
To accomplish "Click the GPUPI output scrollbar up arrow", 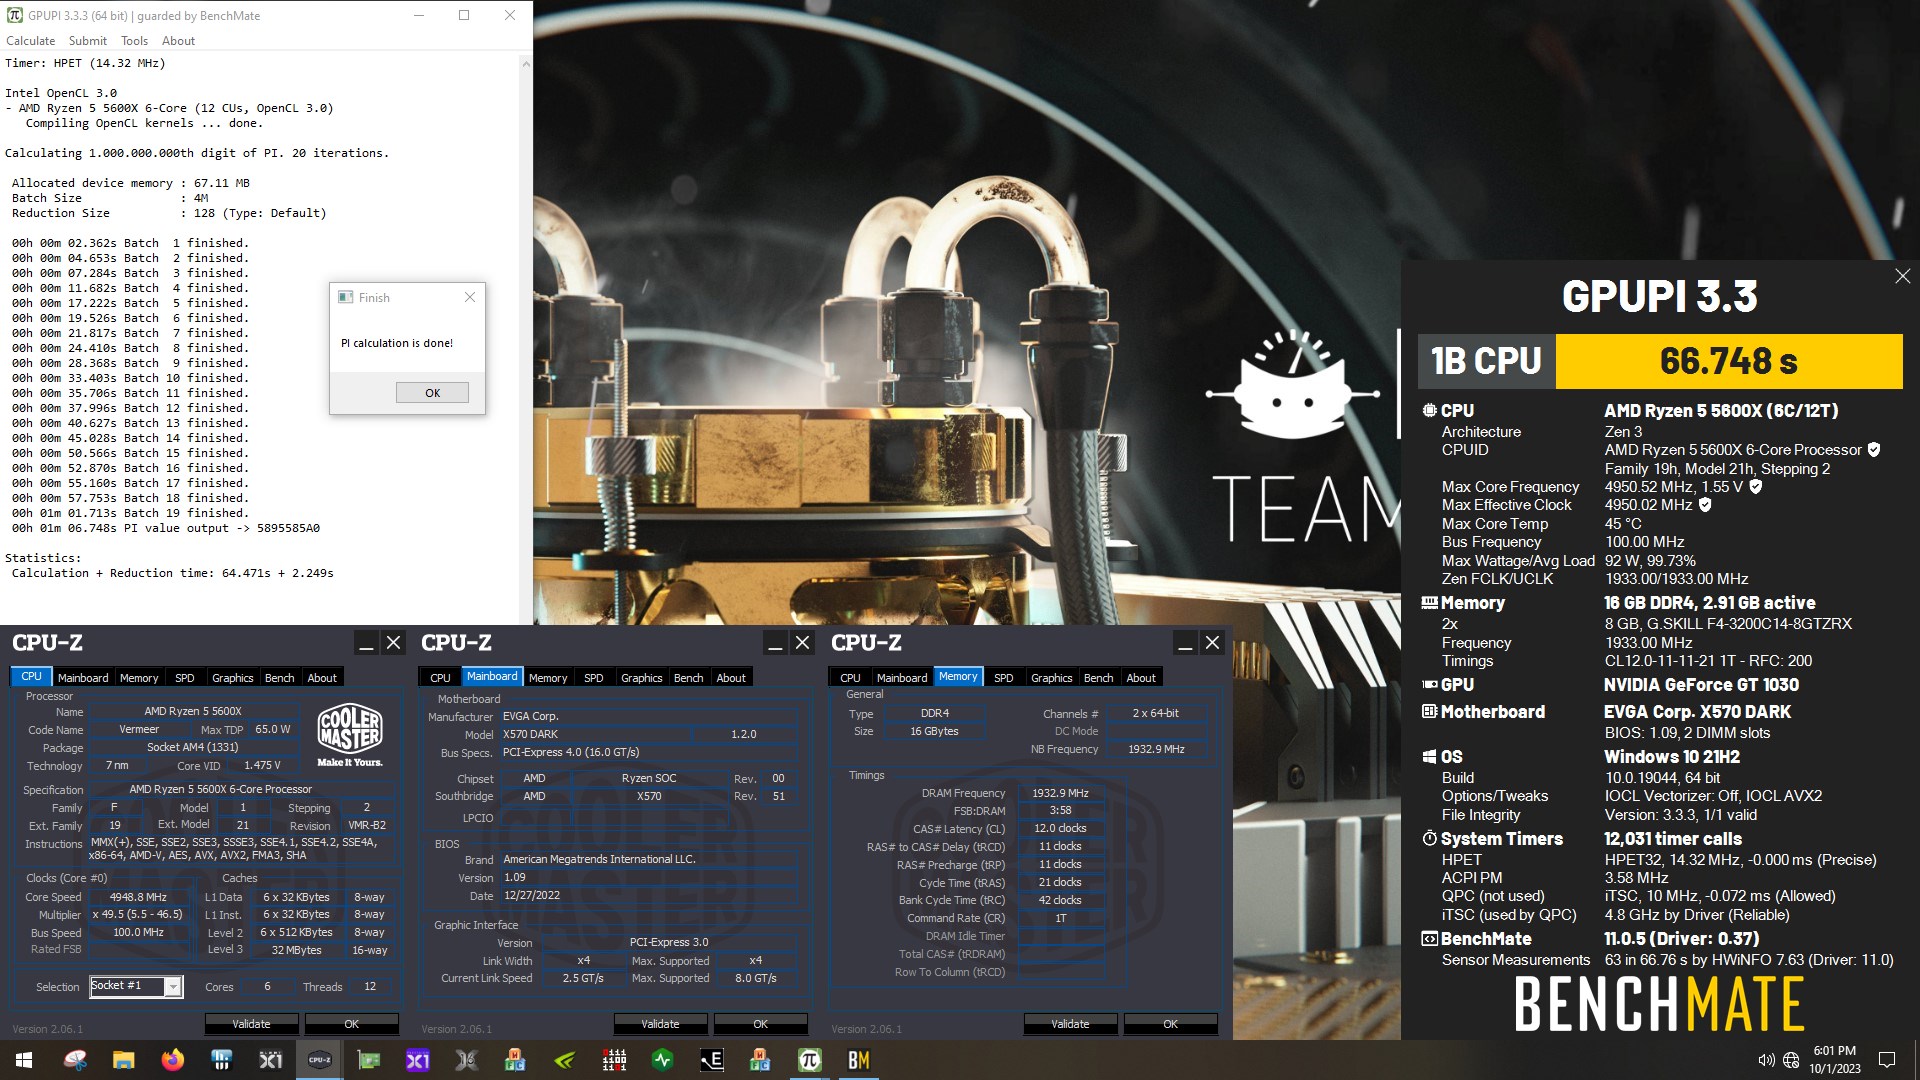I will (526, 63).
